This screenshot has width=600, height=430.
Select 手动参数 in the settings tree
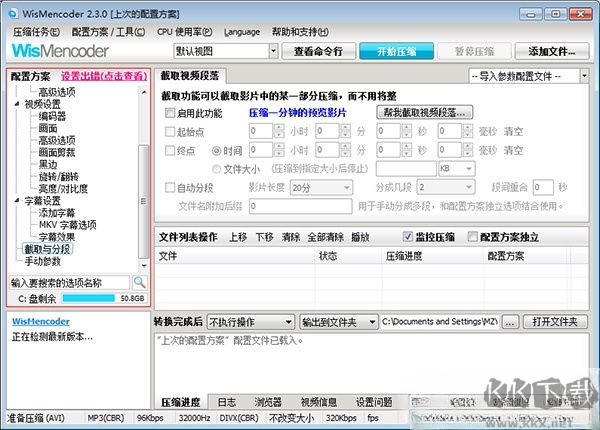[x=42, y=261]
